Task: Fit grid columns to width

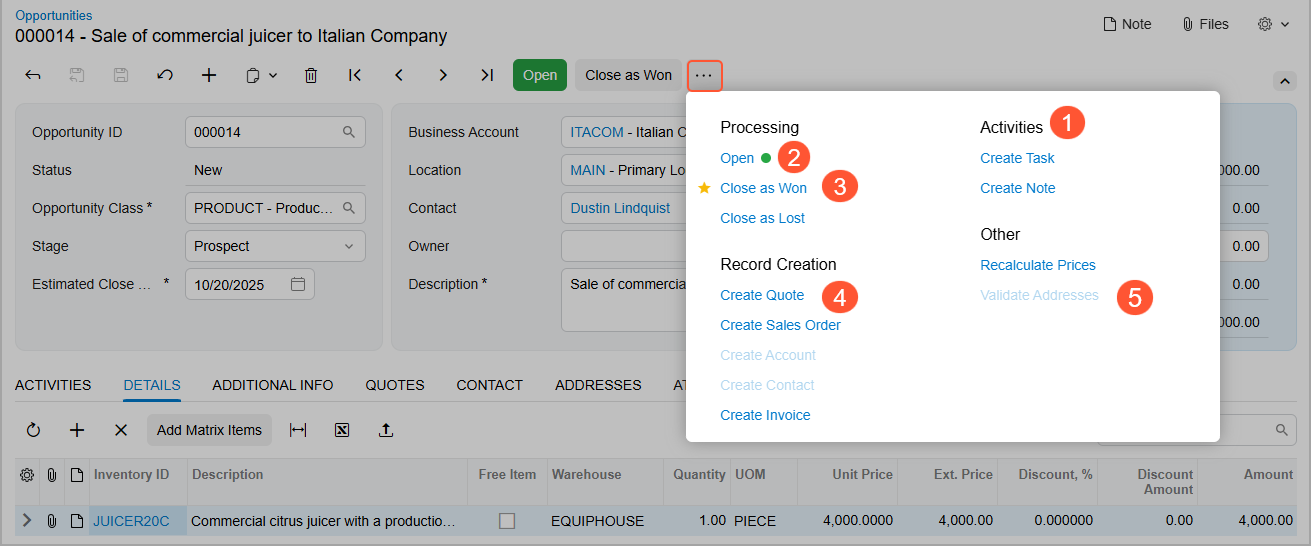Action: (x=298, y=430)
